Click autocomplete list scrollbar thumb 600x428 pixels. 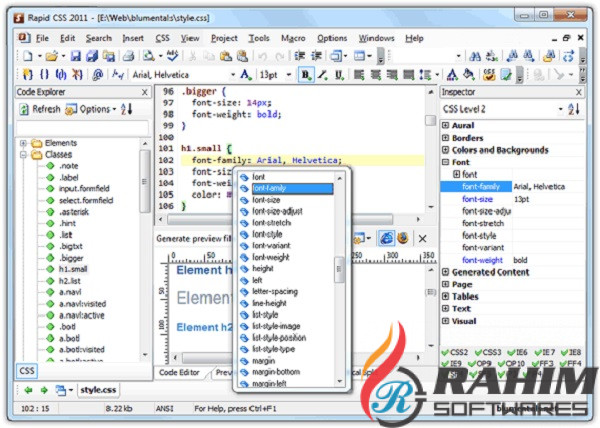339,269
